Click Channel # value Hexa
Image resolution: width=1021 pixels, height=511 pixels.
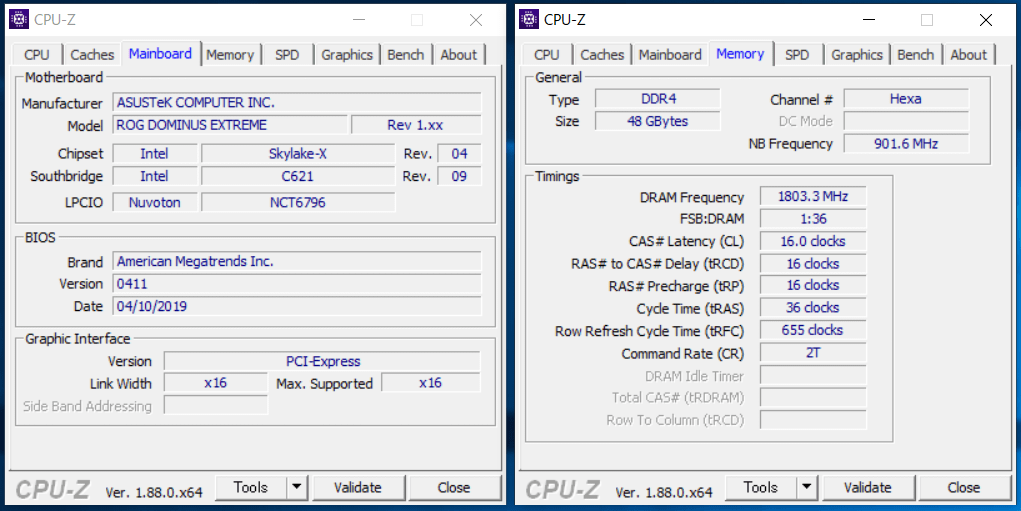906,99
